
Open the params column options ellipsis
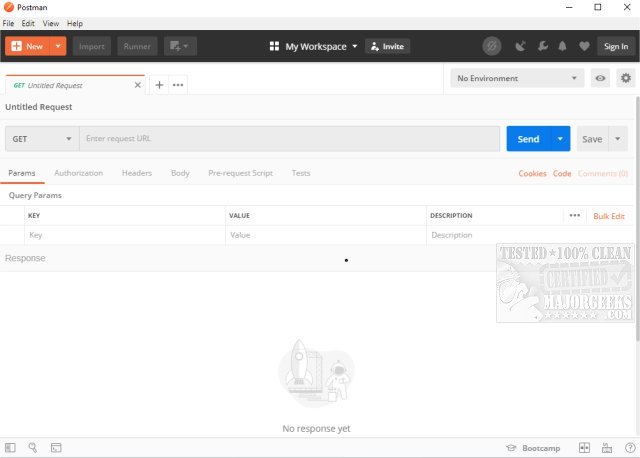[x=575, y=216]
